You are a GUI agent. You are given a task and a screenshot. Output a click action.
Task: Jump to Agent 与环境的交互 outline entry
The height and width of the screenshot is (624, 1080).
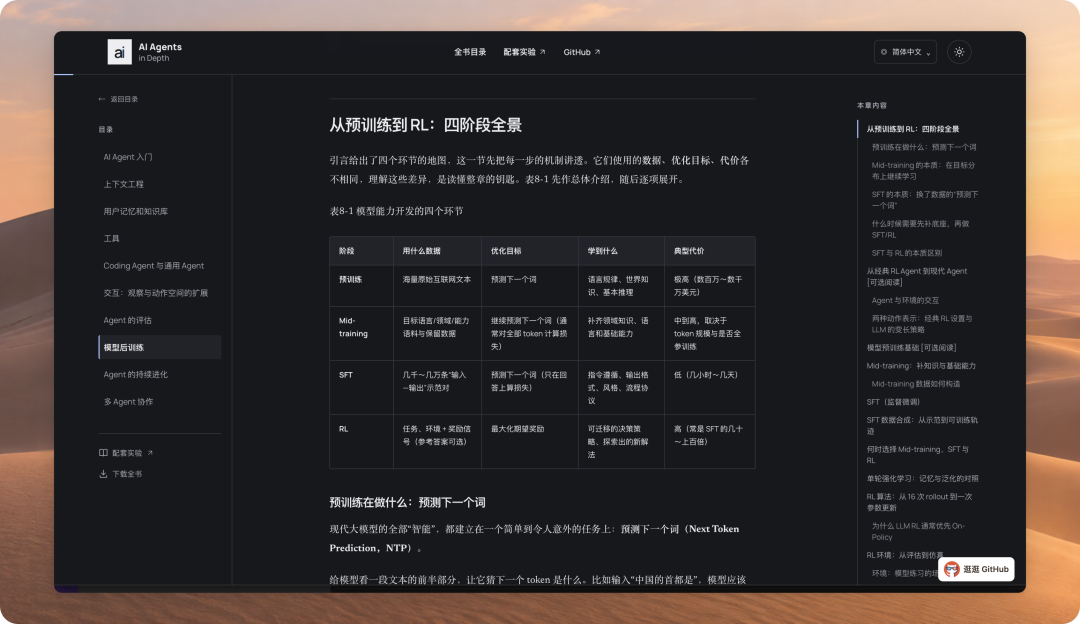click(x=905, y=300)
